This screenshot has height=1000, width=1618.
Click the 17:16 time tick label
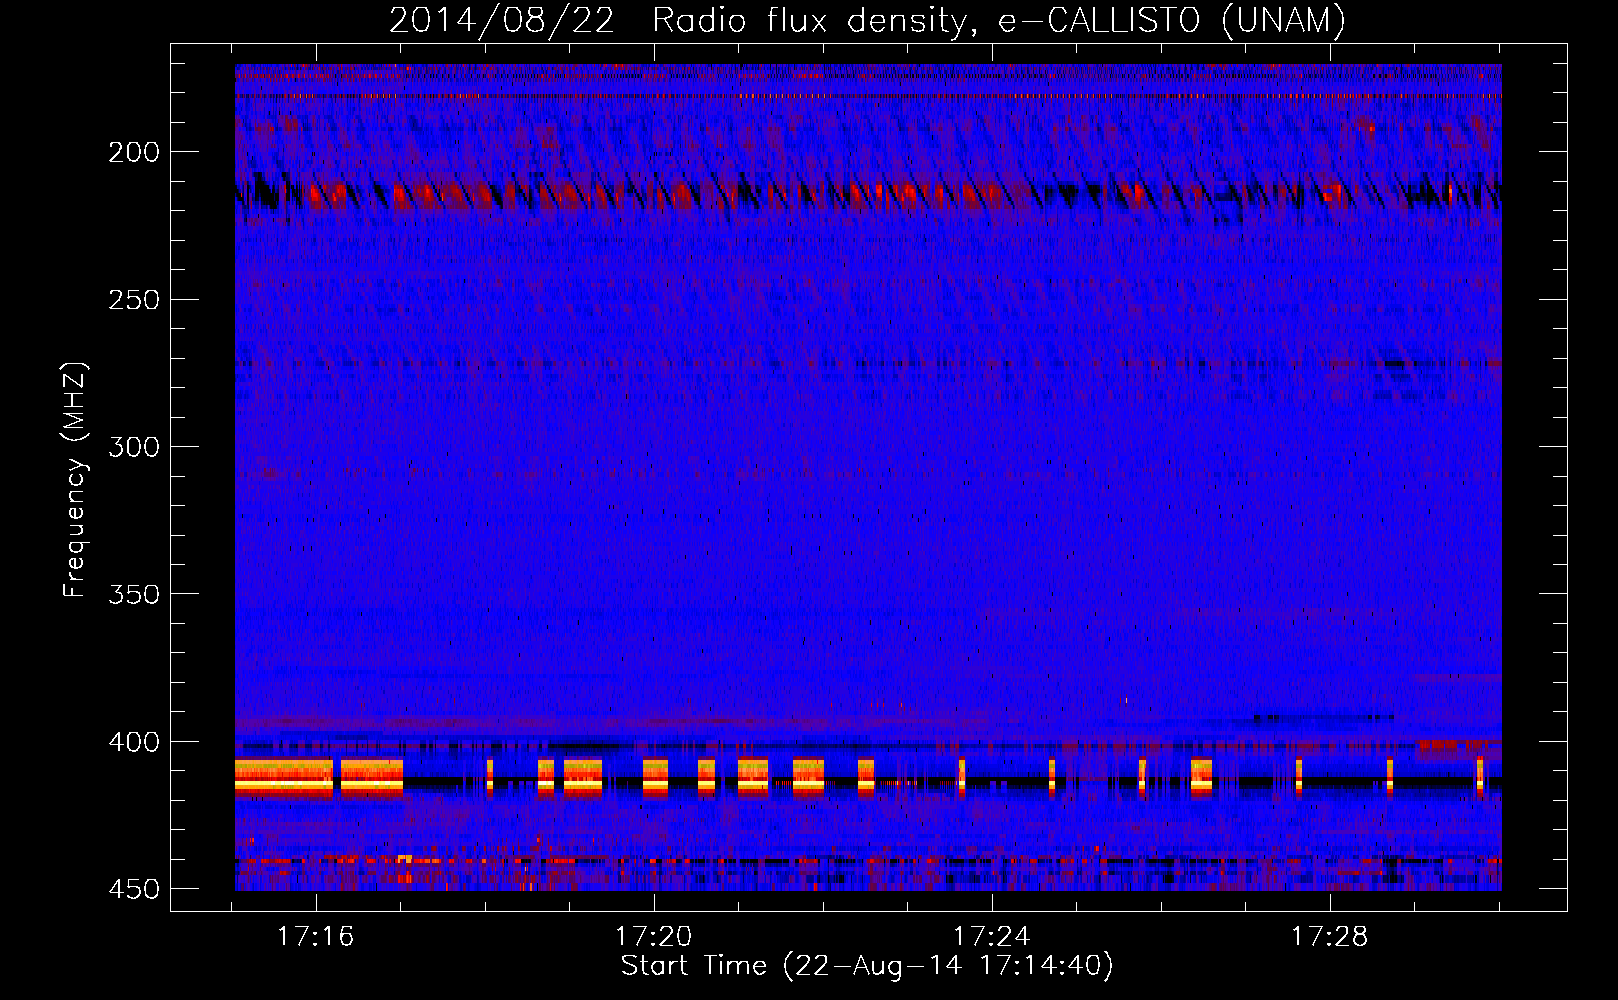316,937
